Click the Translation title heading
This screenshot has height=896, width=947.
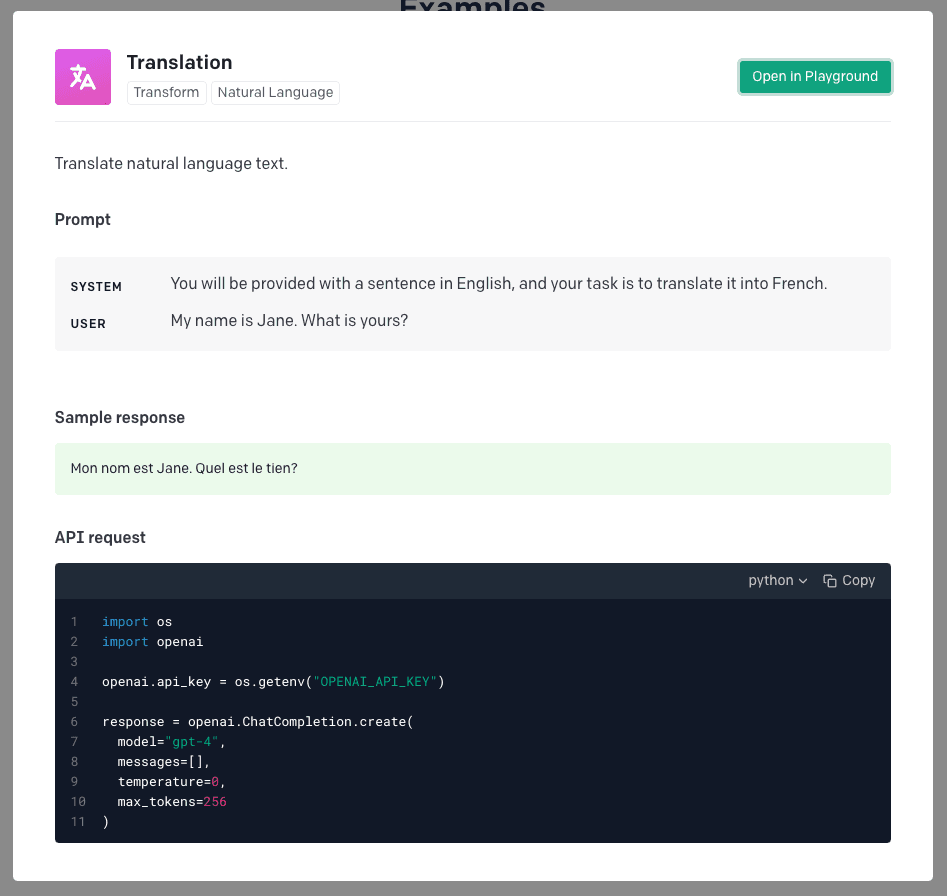[x=179, y=62]
